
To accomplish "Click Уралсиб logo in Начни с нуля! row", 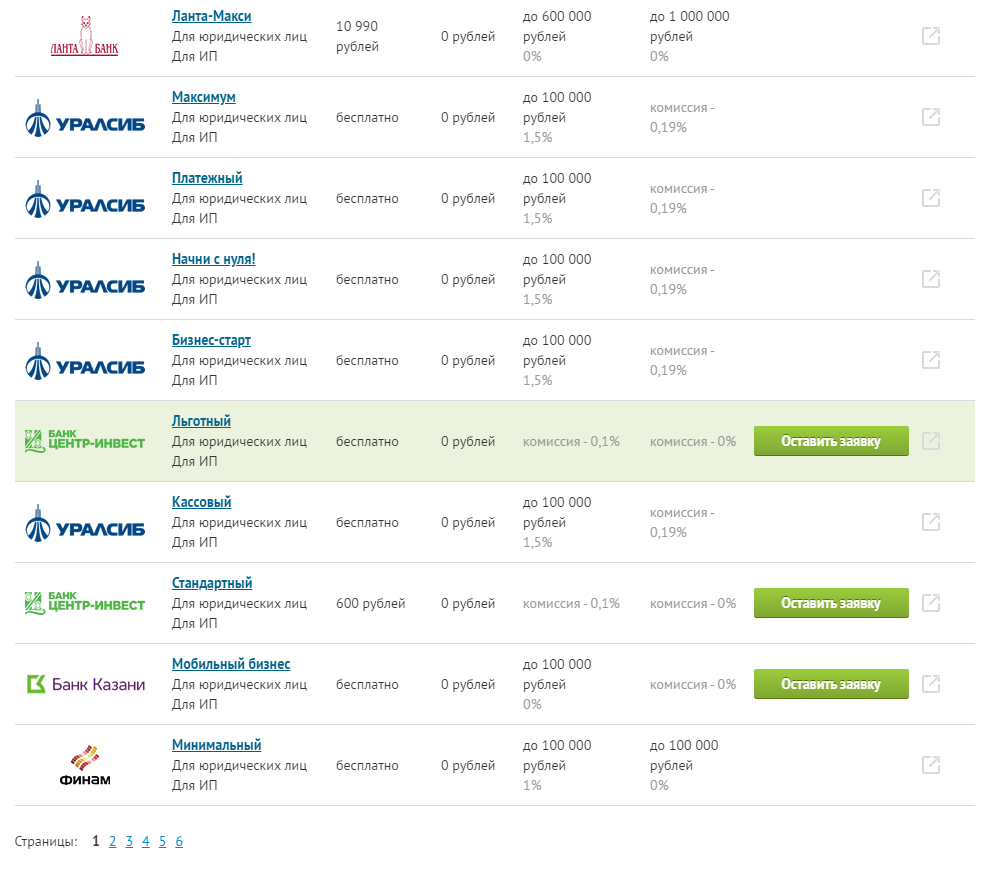I will pos(85,280).
